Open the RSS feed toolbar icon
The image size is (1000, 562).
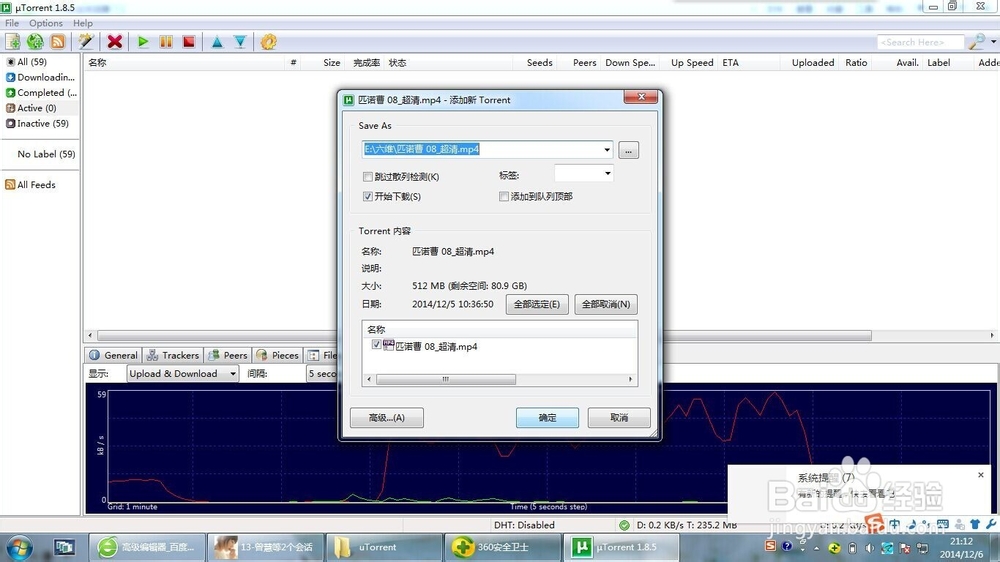click(57, 42)
